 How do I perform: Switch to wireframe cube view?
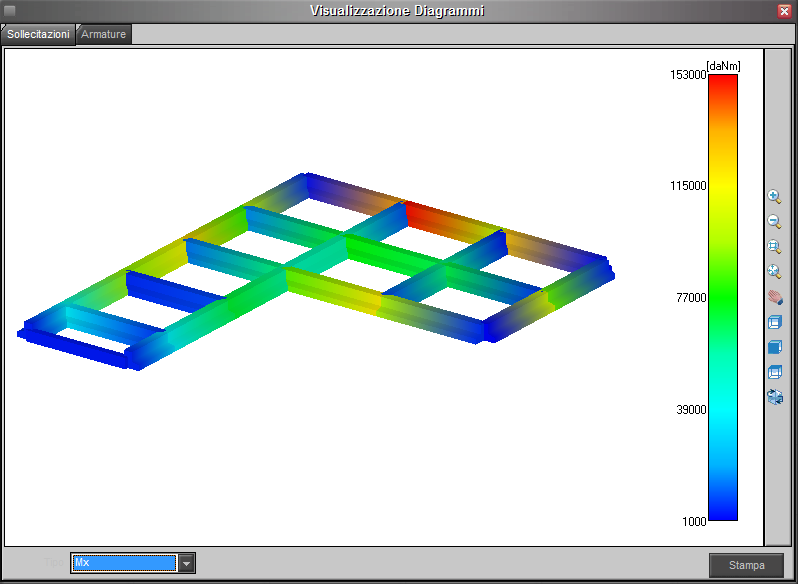pyautogui.click(x=774, y=322)
